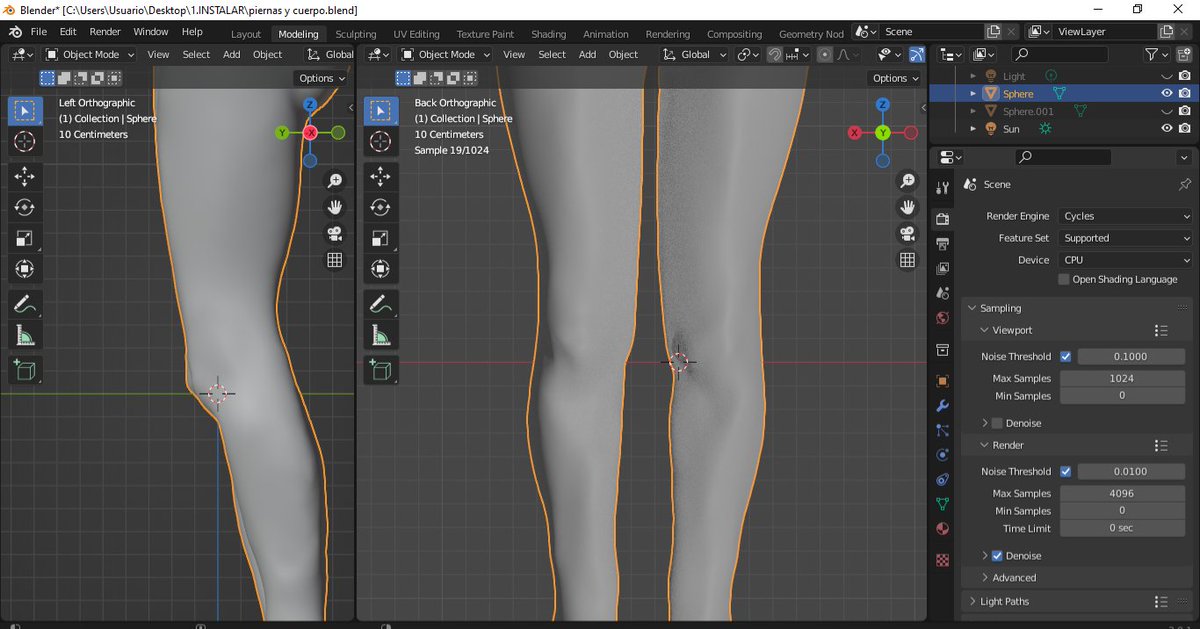This screenshot has width=1200, height=629.
Task: Click the Measure tool in the Back Orthographic viewport
Action: point(380,335)
